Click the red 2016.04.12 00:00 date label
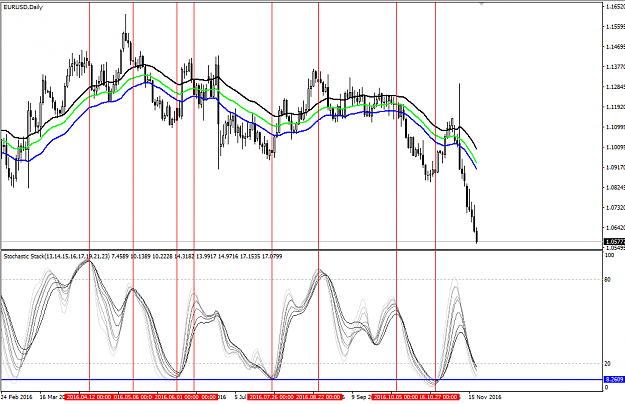The image size is (625, 404). 88,397
